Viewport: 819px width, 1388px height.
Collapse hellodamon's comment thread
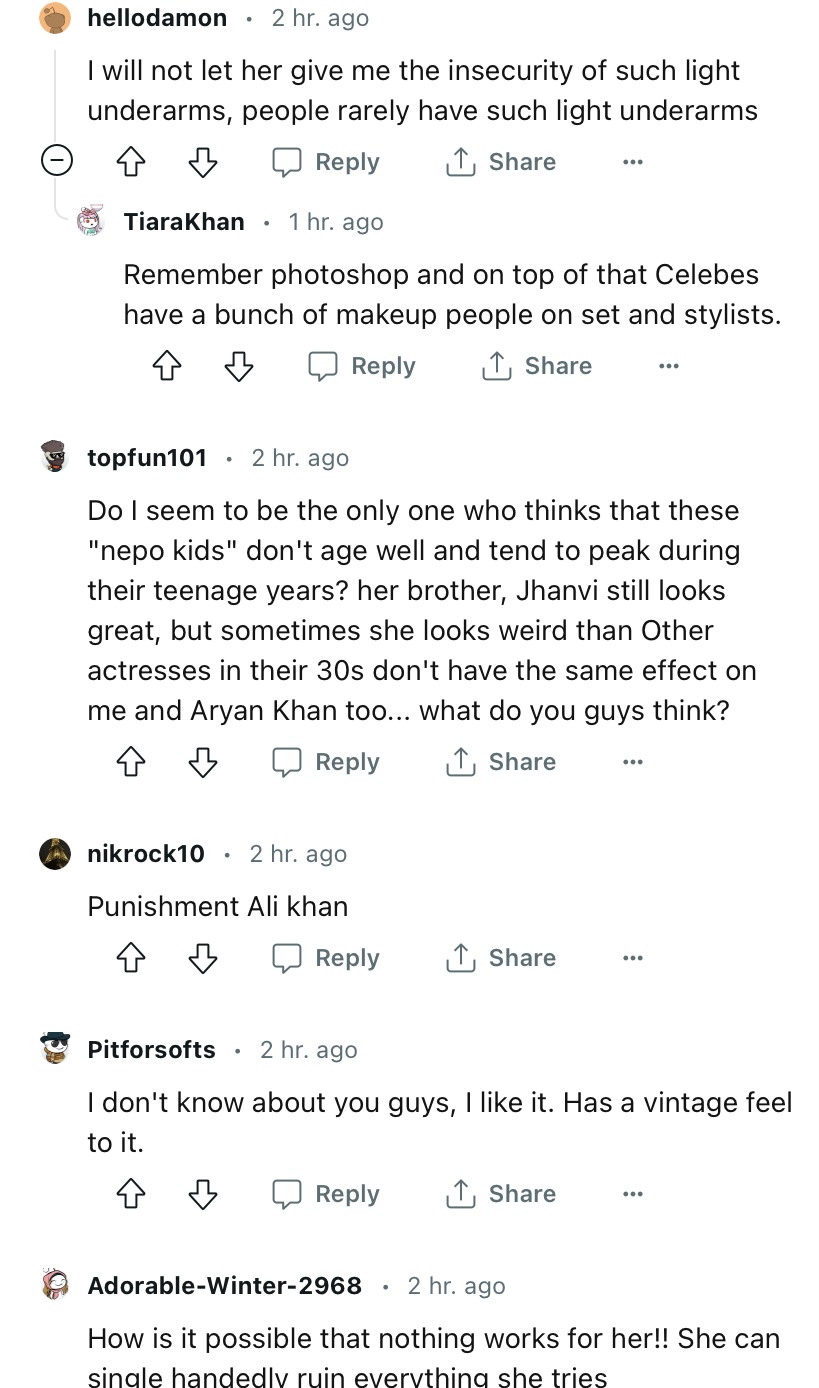click(56, 161)
